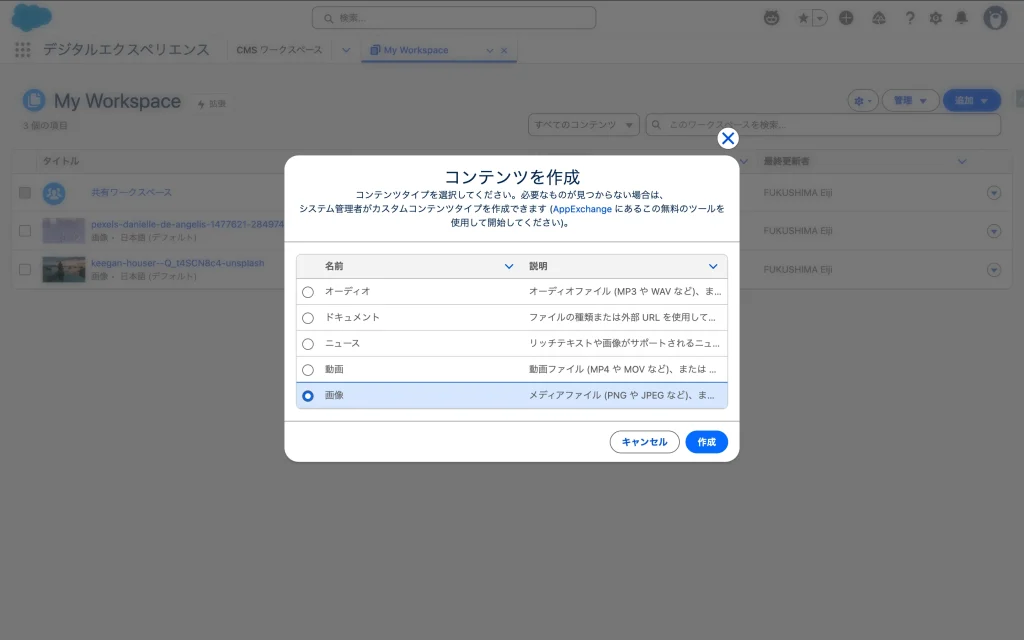The width and height of the screenshot is (1024, 640).
Task: Open the すべてのコンテンツ filter dropdown
Action: (584, 125)
